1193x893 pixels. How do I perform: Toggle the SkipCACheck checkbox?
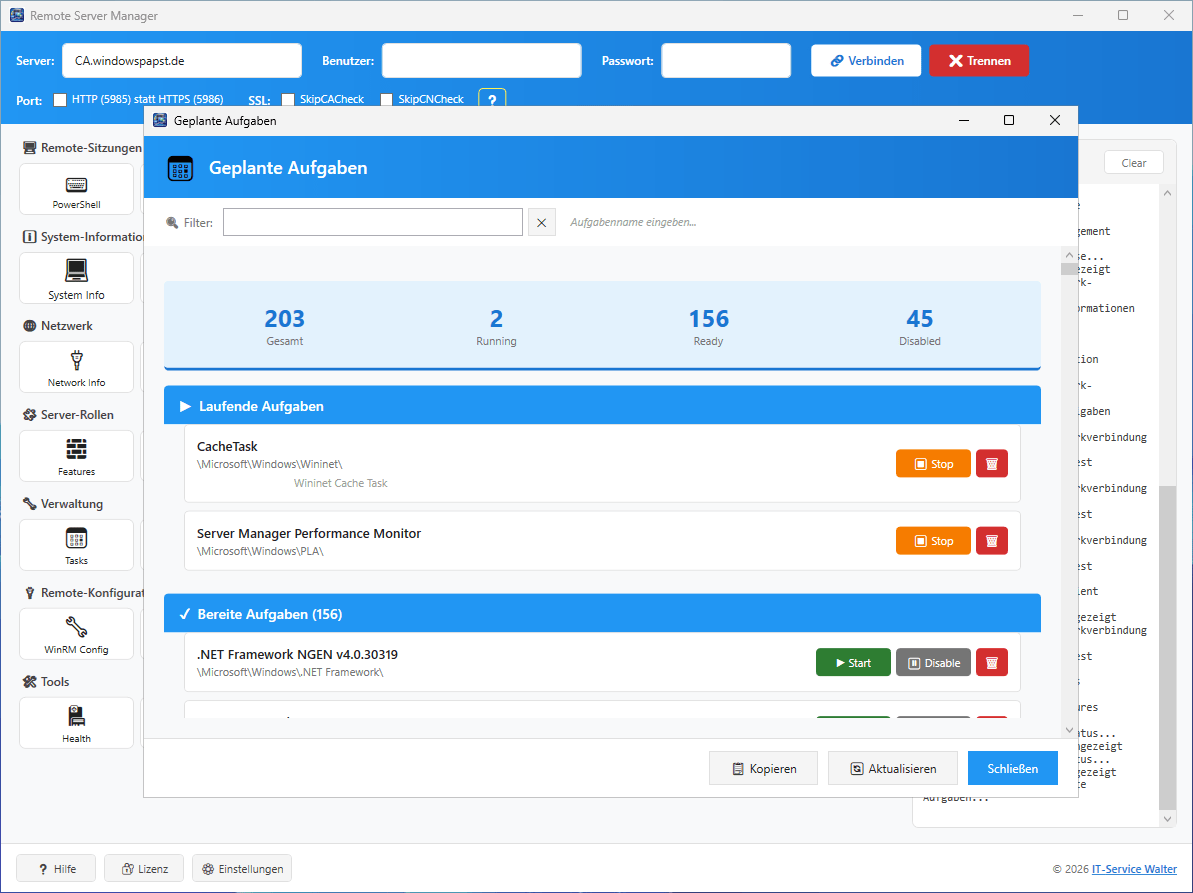tap(288, 100)
